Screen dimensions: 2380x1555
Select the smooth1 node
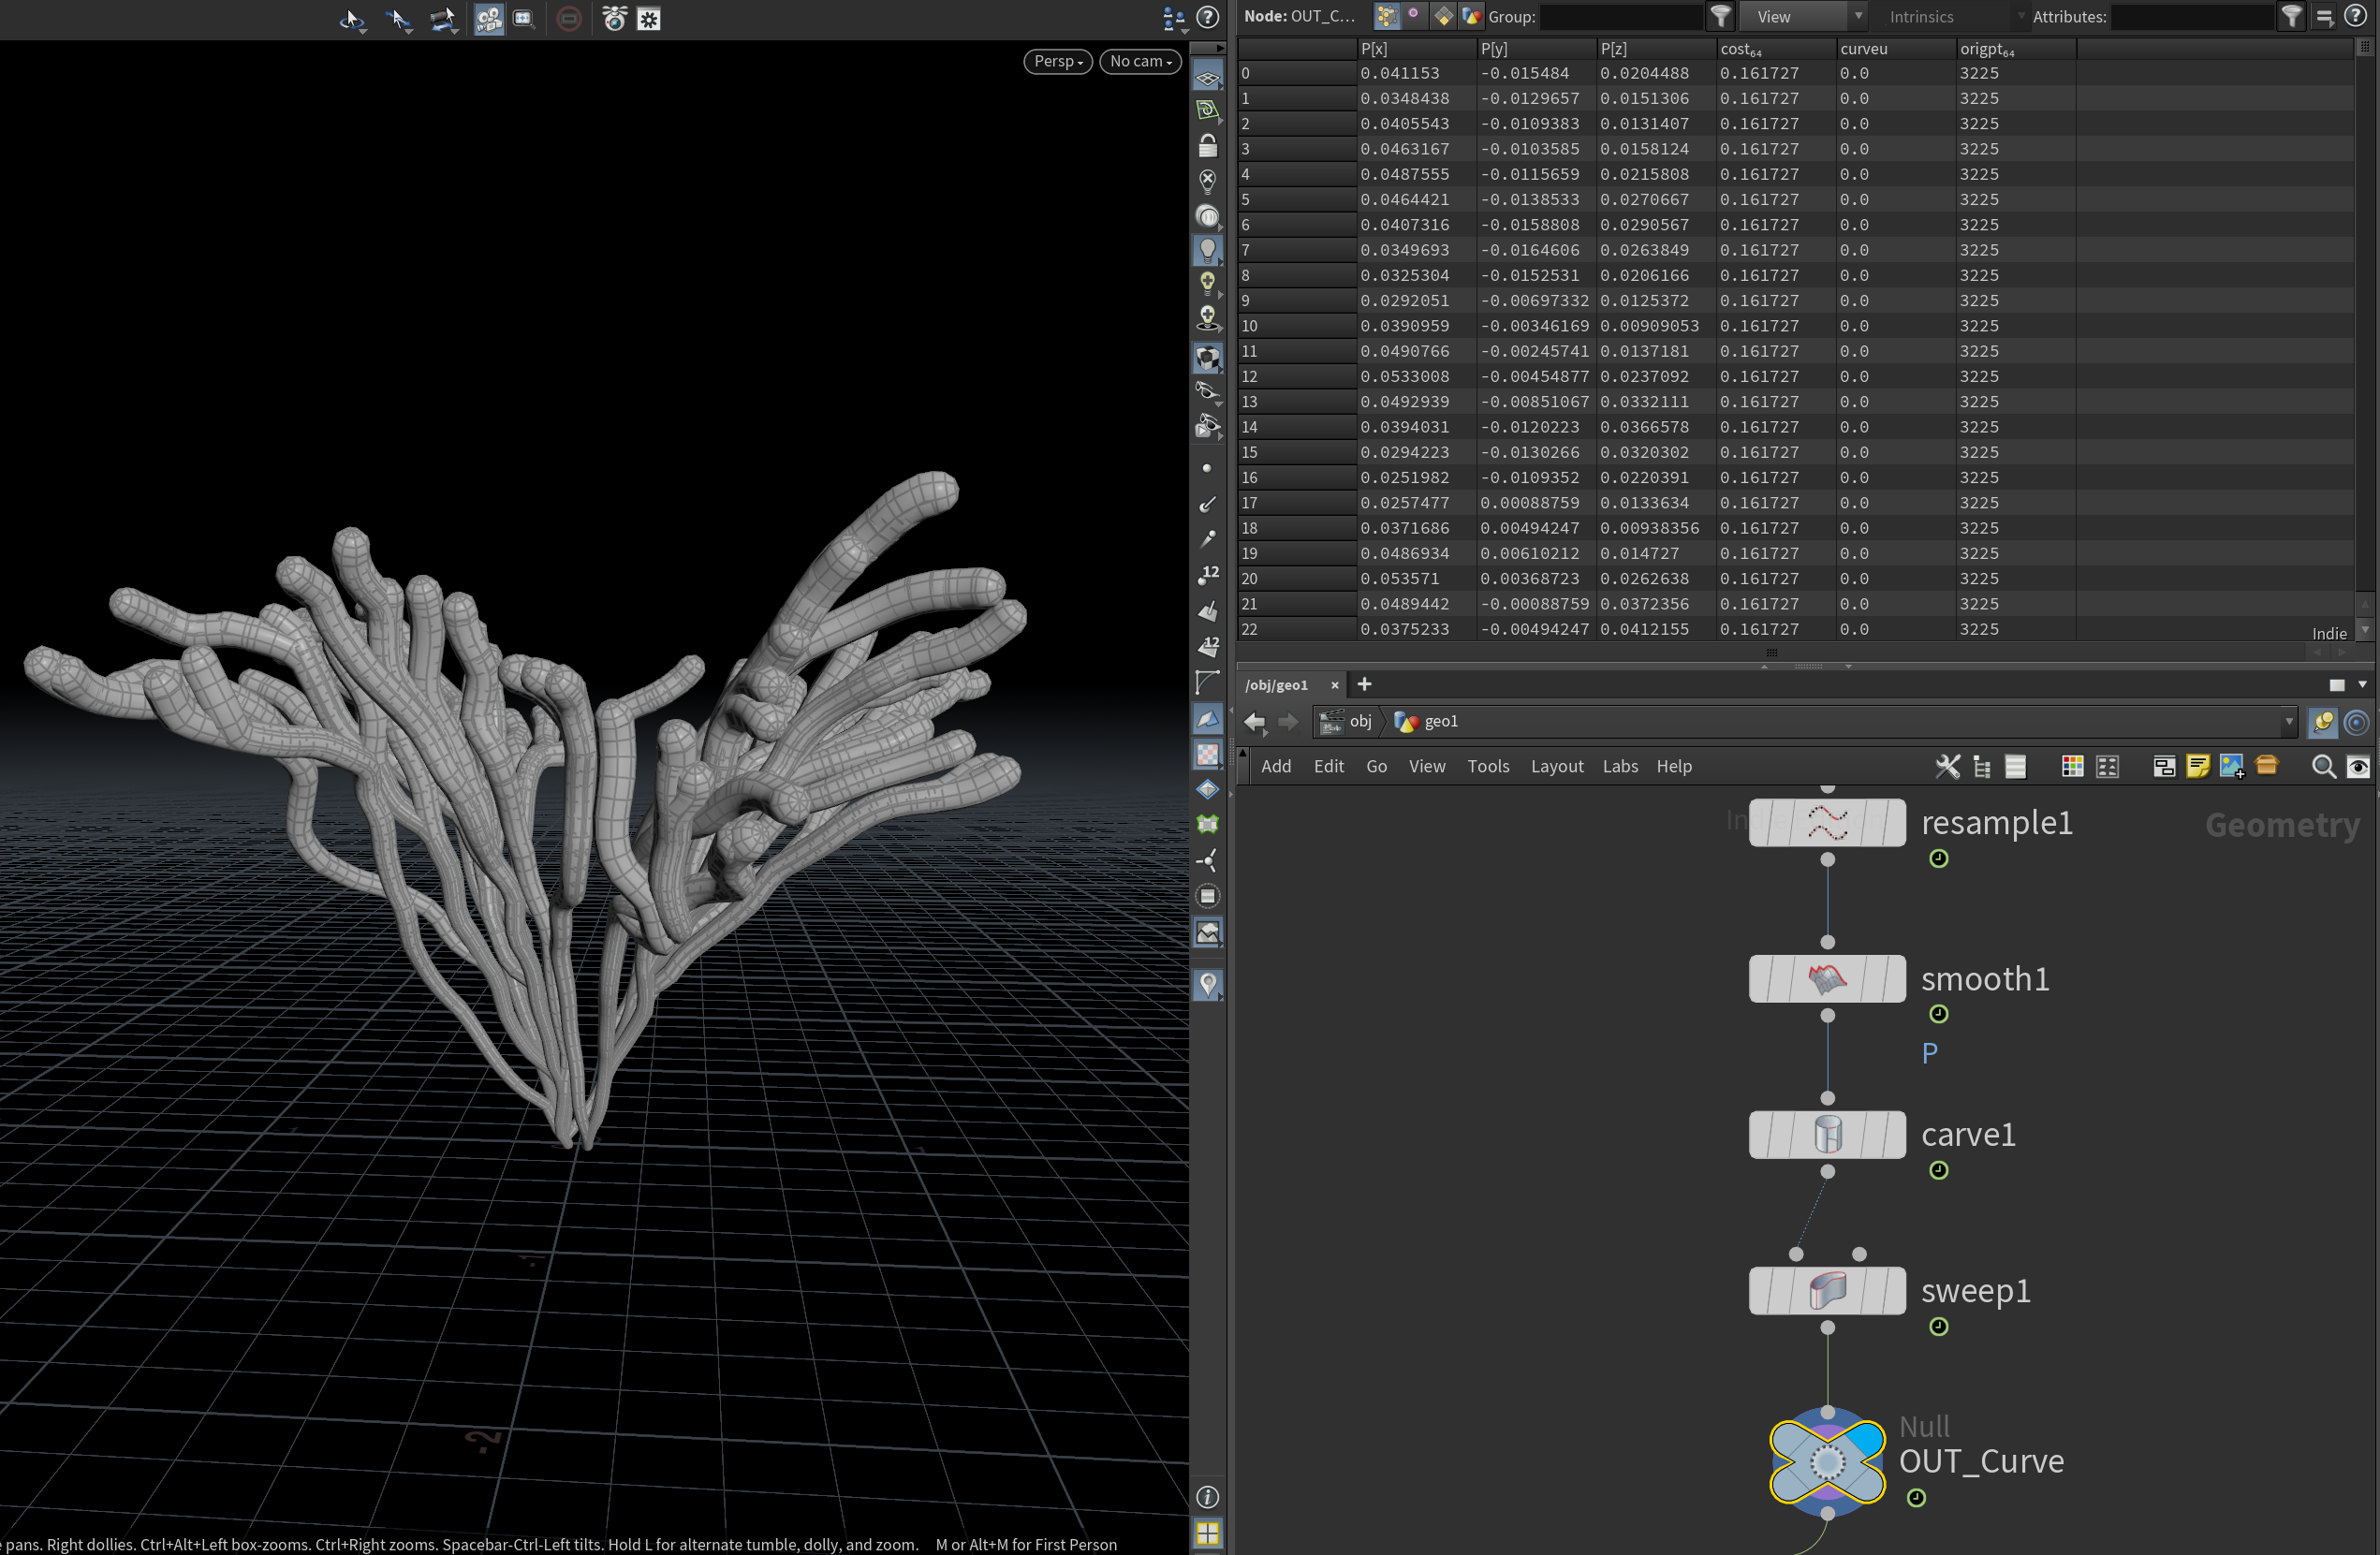(1827, 979)
